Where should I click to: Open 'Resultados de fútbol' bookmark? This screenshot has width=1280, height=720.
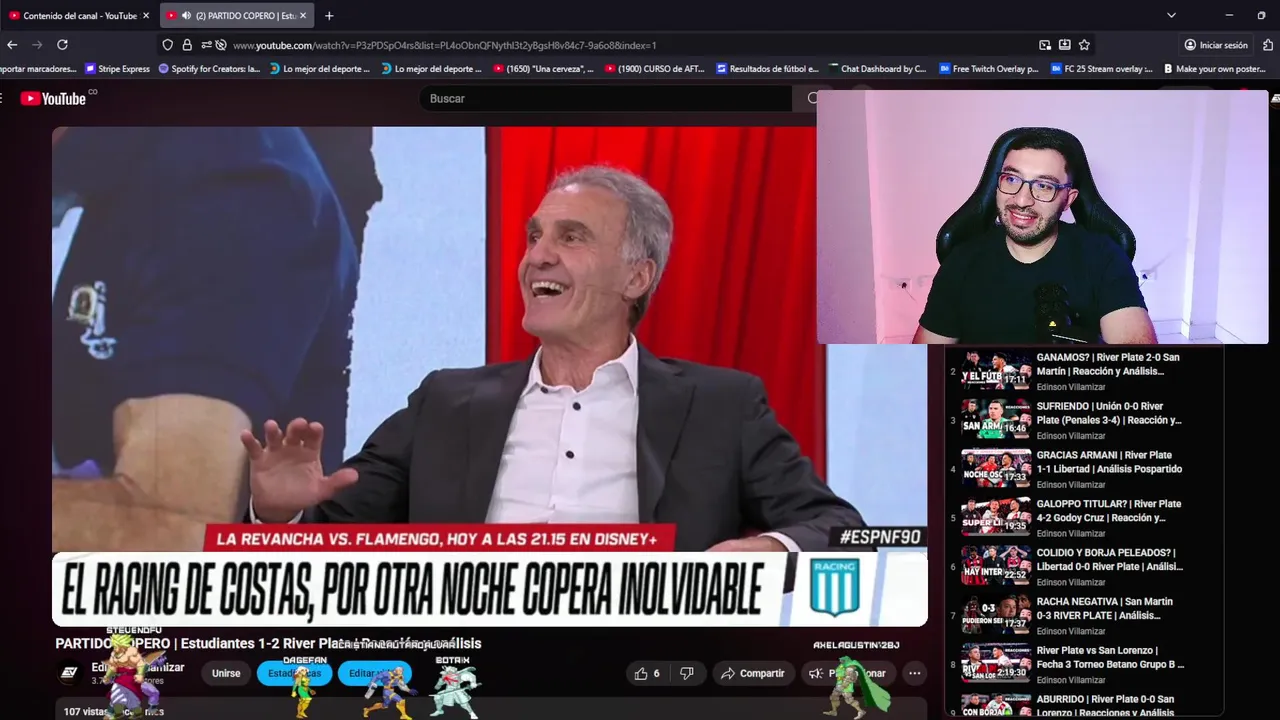766,69
